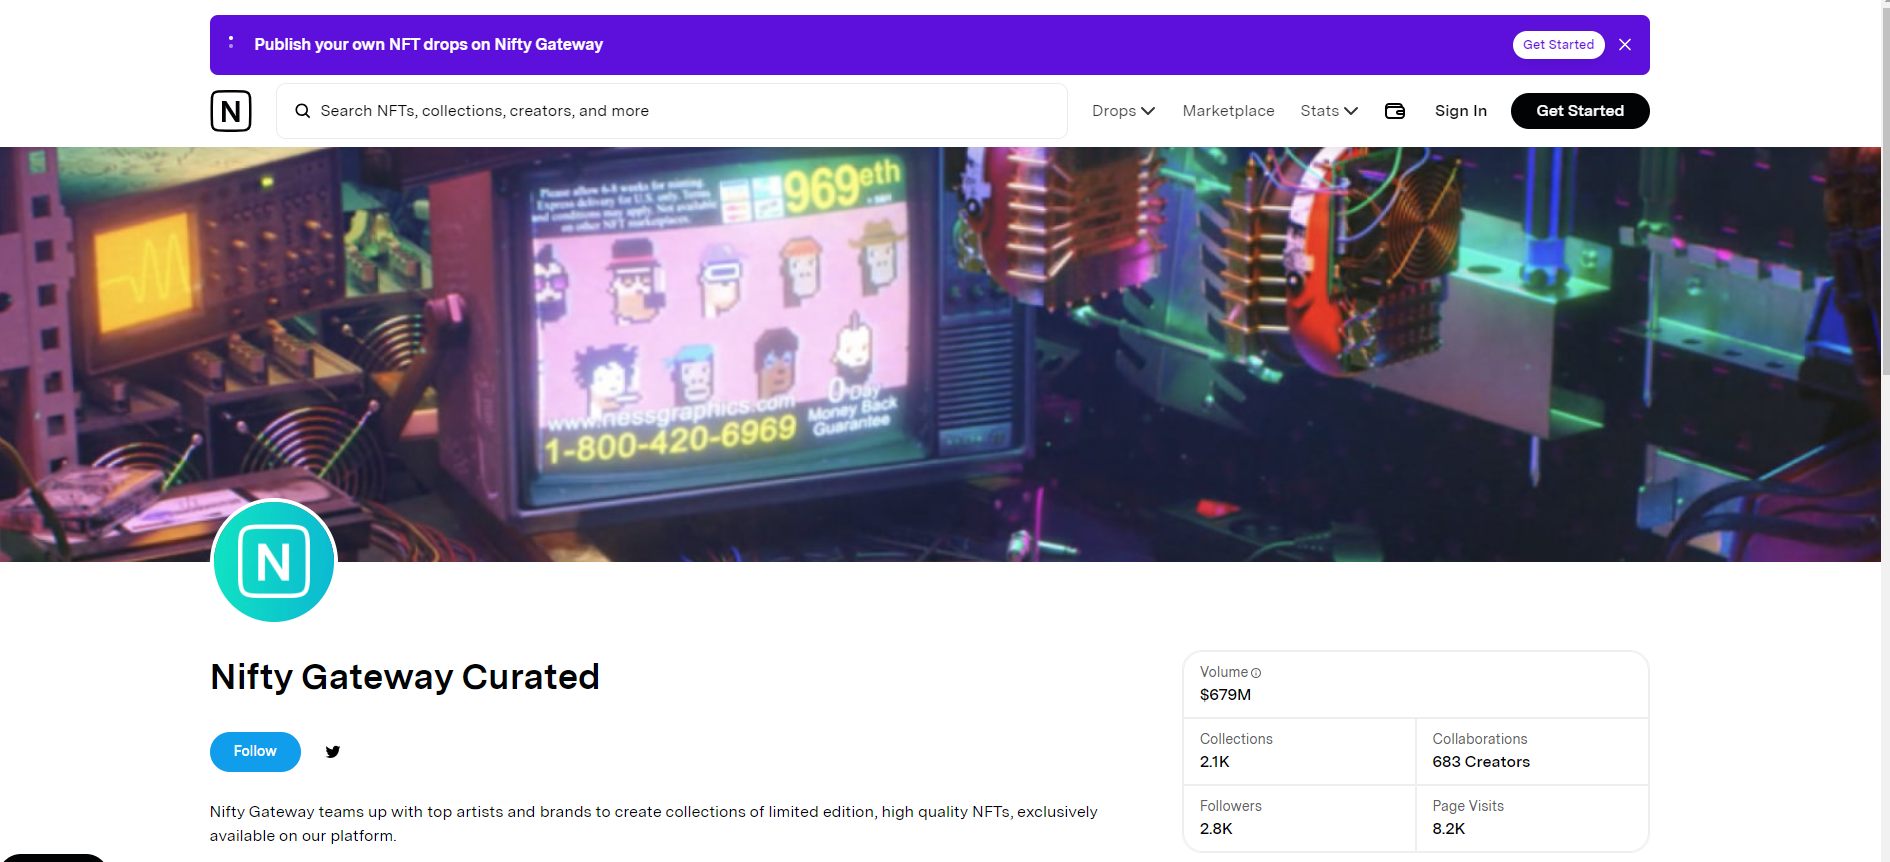Open the wallet icon in navbar
The width and height of the screenshot is (1890, 862).
pos(1395,111)
